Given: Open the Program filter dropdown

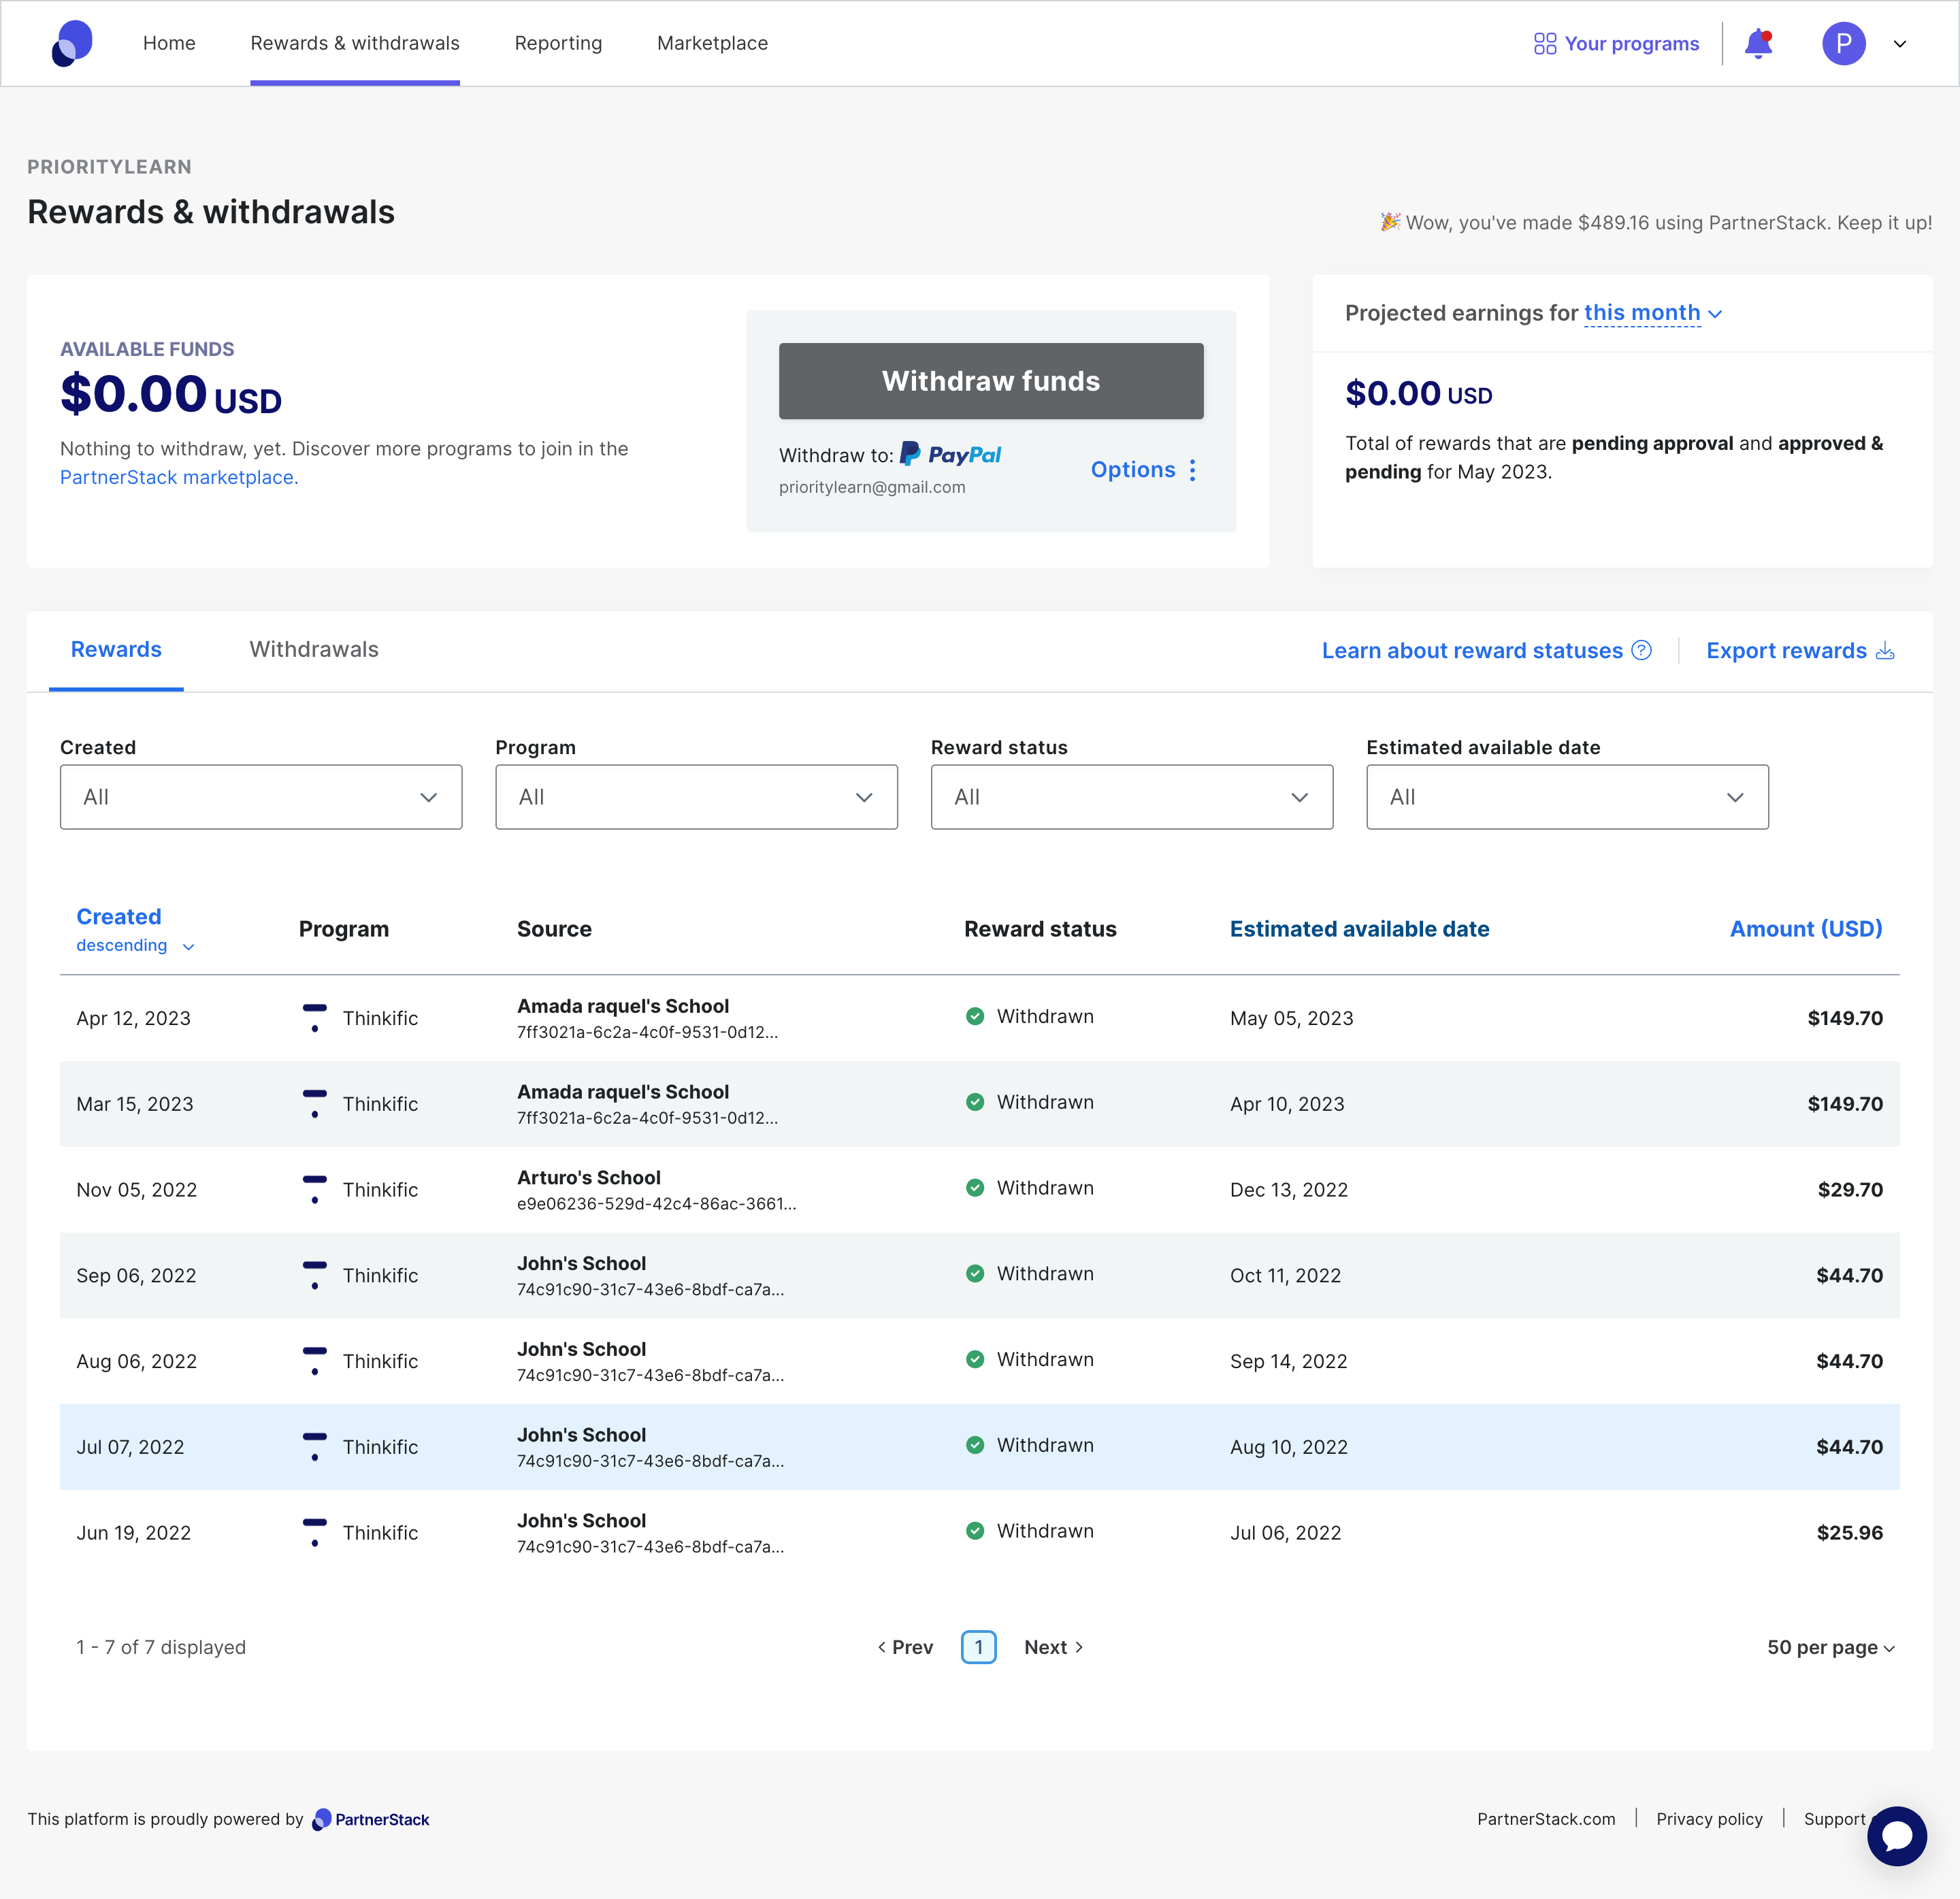Looking at the screenshot, I should coord(696,797).
